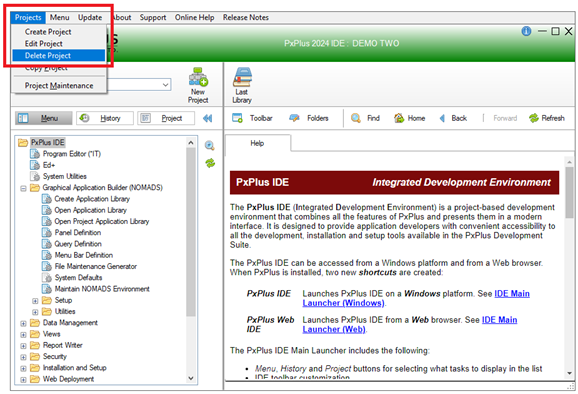Open the Ed+ tree item

point(49,165)
